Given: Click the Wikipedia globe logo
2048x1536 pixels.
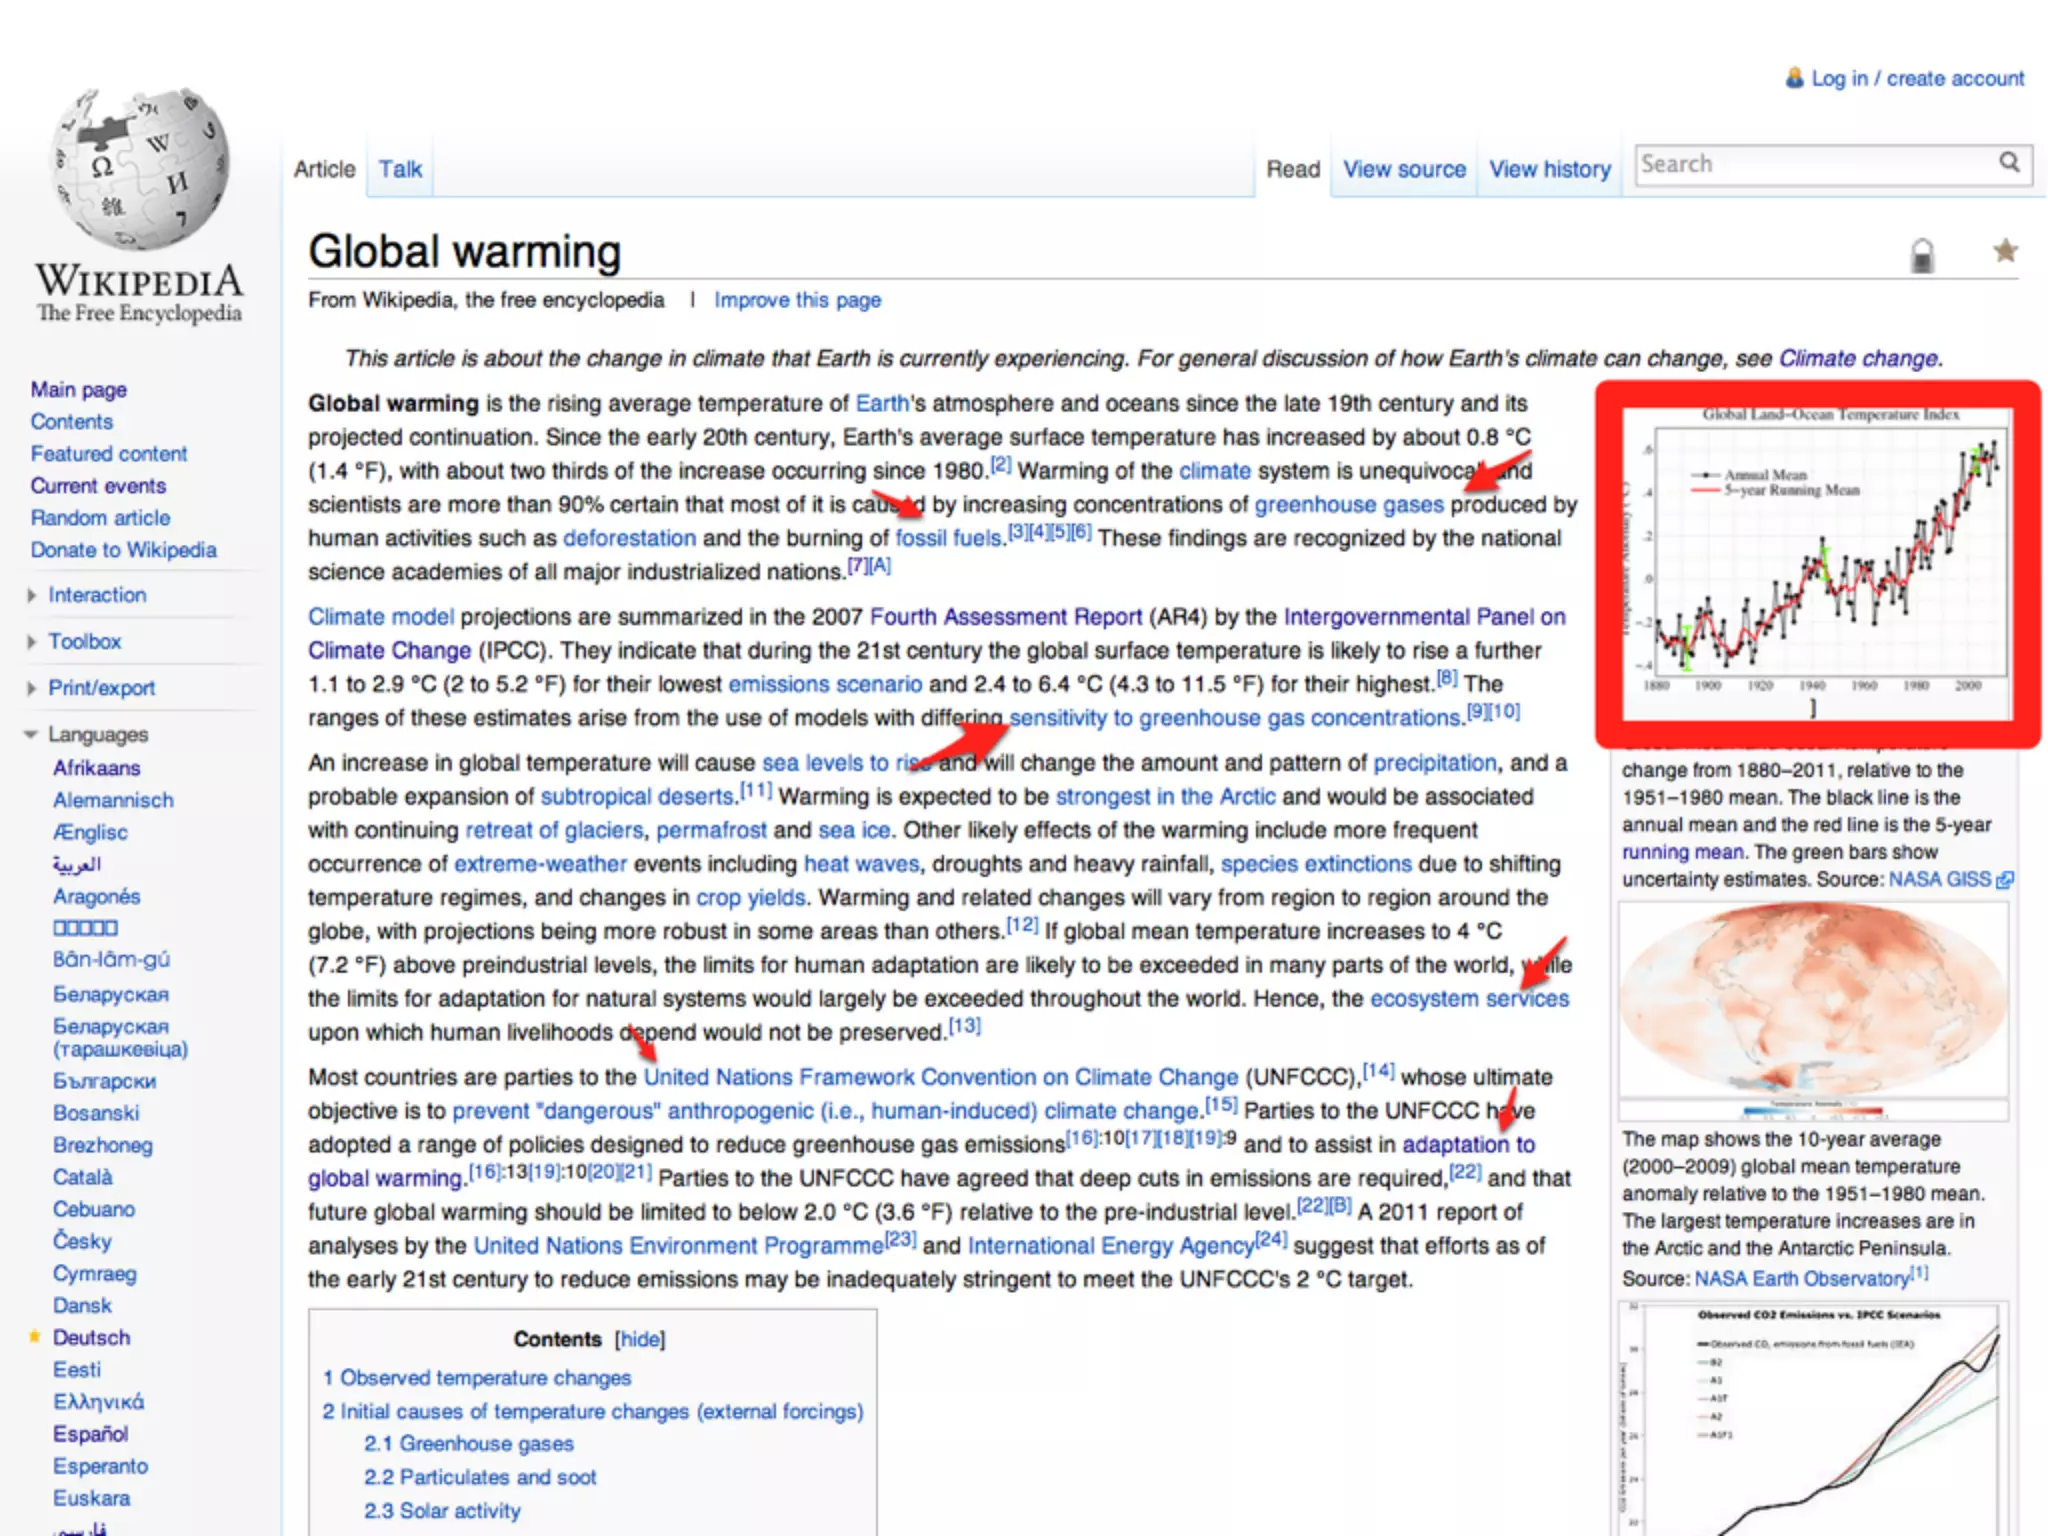Looking at the screenshot, I should coord(139,168).
